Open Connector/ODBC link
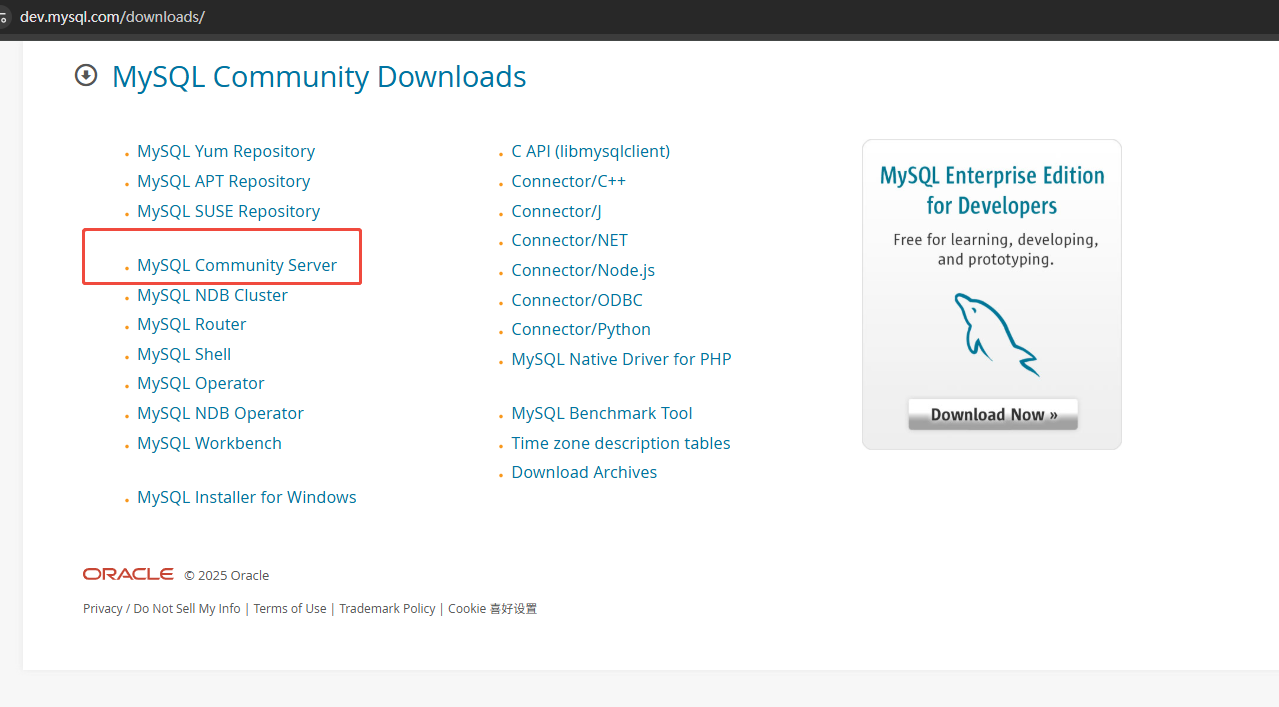 [x=577, y=300]
